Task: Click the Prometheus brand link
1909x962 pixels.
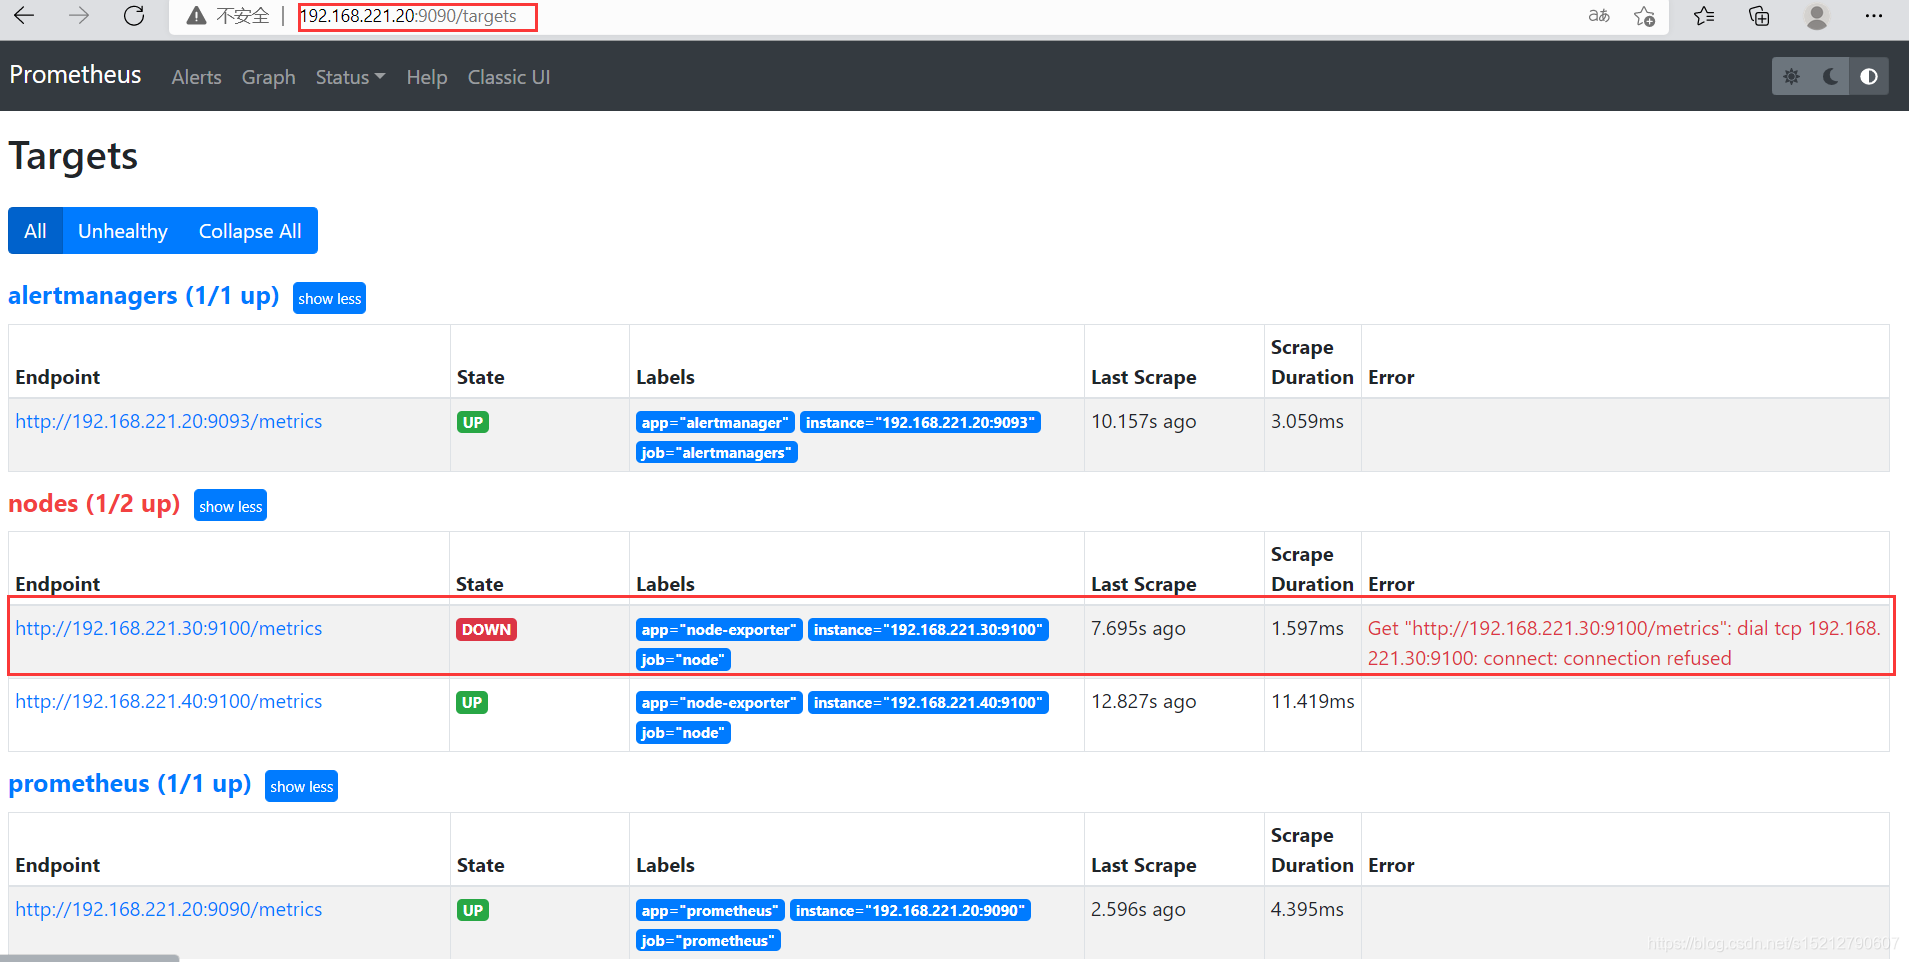Action: point(75,75)
